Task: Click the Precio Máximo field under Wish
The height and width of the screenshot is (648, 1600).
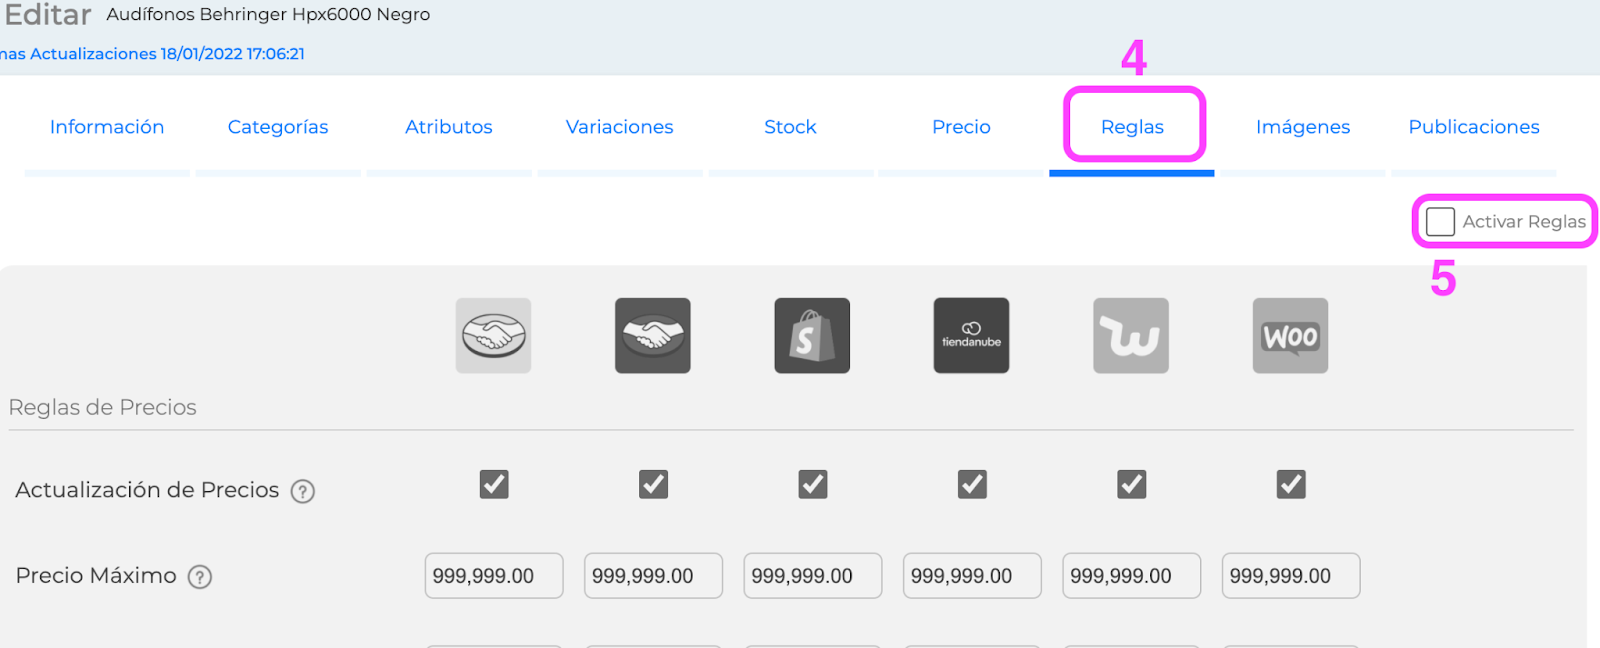Action: (x=1131, y=576)
